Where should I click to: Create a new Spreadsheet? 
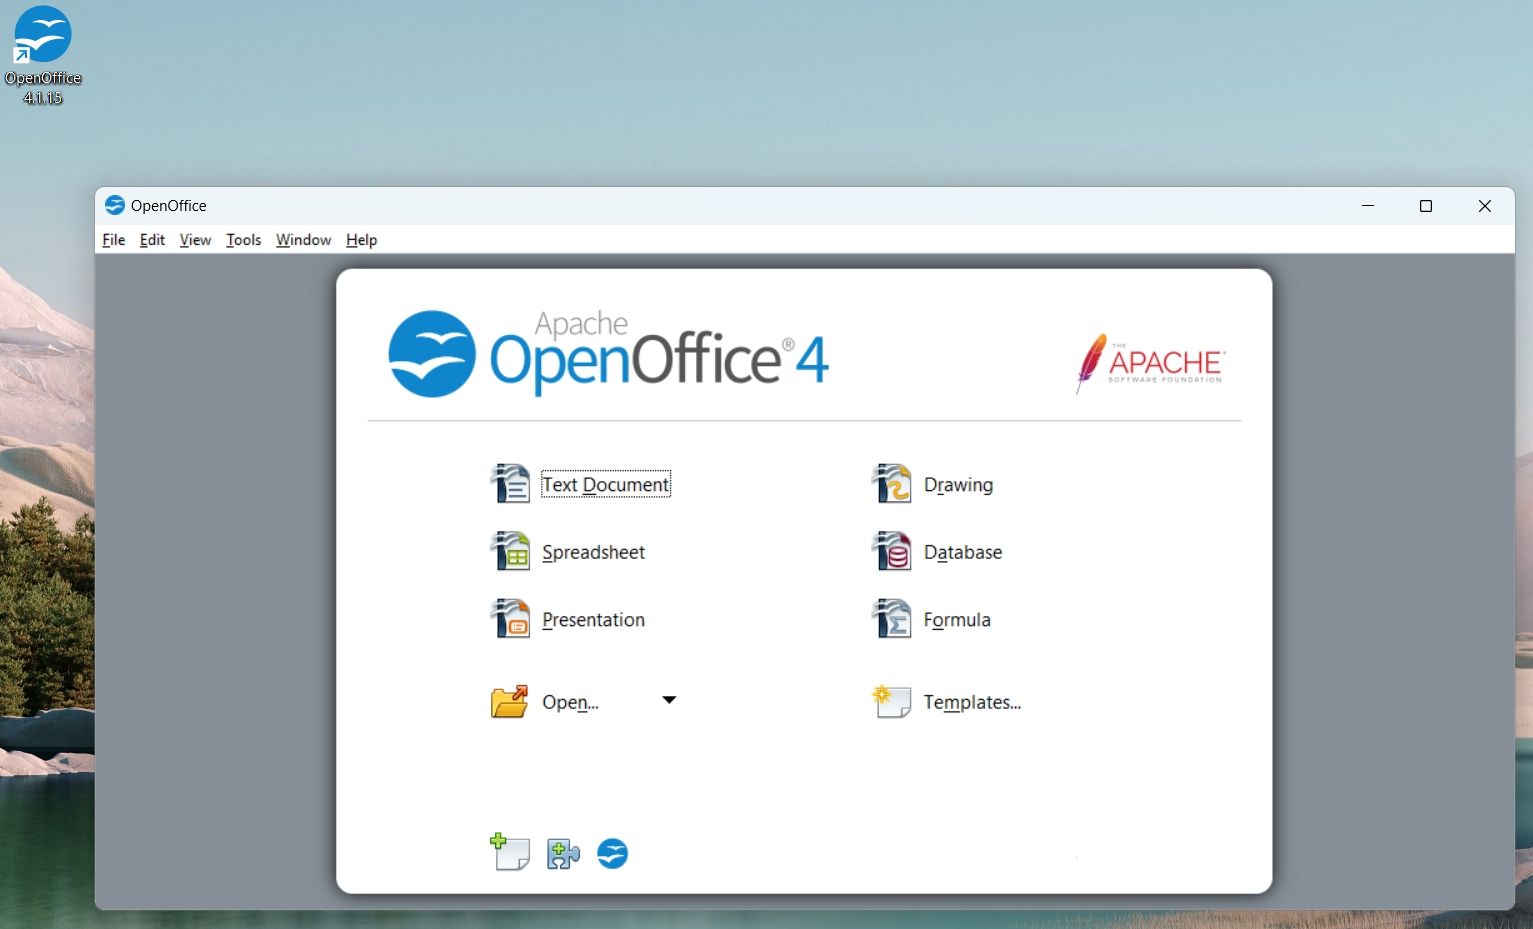(x=593, y=552)
